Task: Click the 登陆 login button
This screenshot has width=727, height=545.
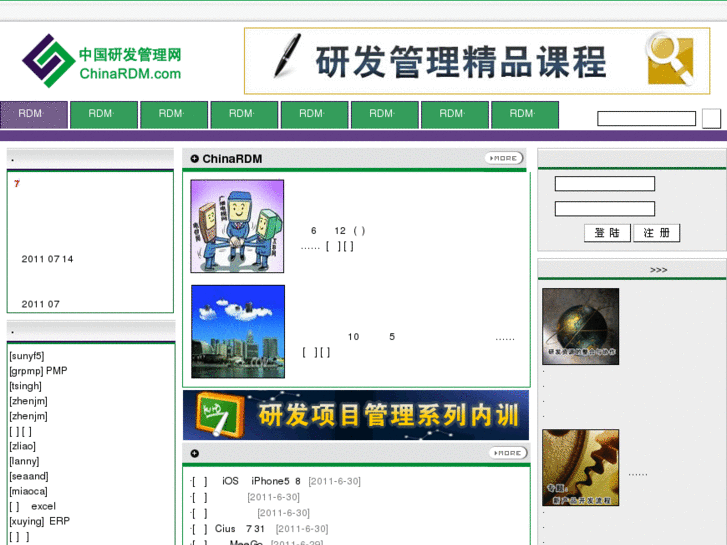Action: point(607,233)
